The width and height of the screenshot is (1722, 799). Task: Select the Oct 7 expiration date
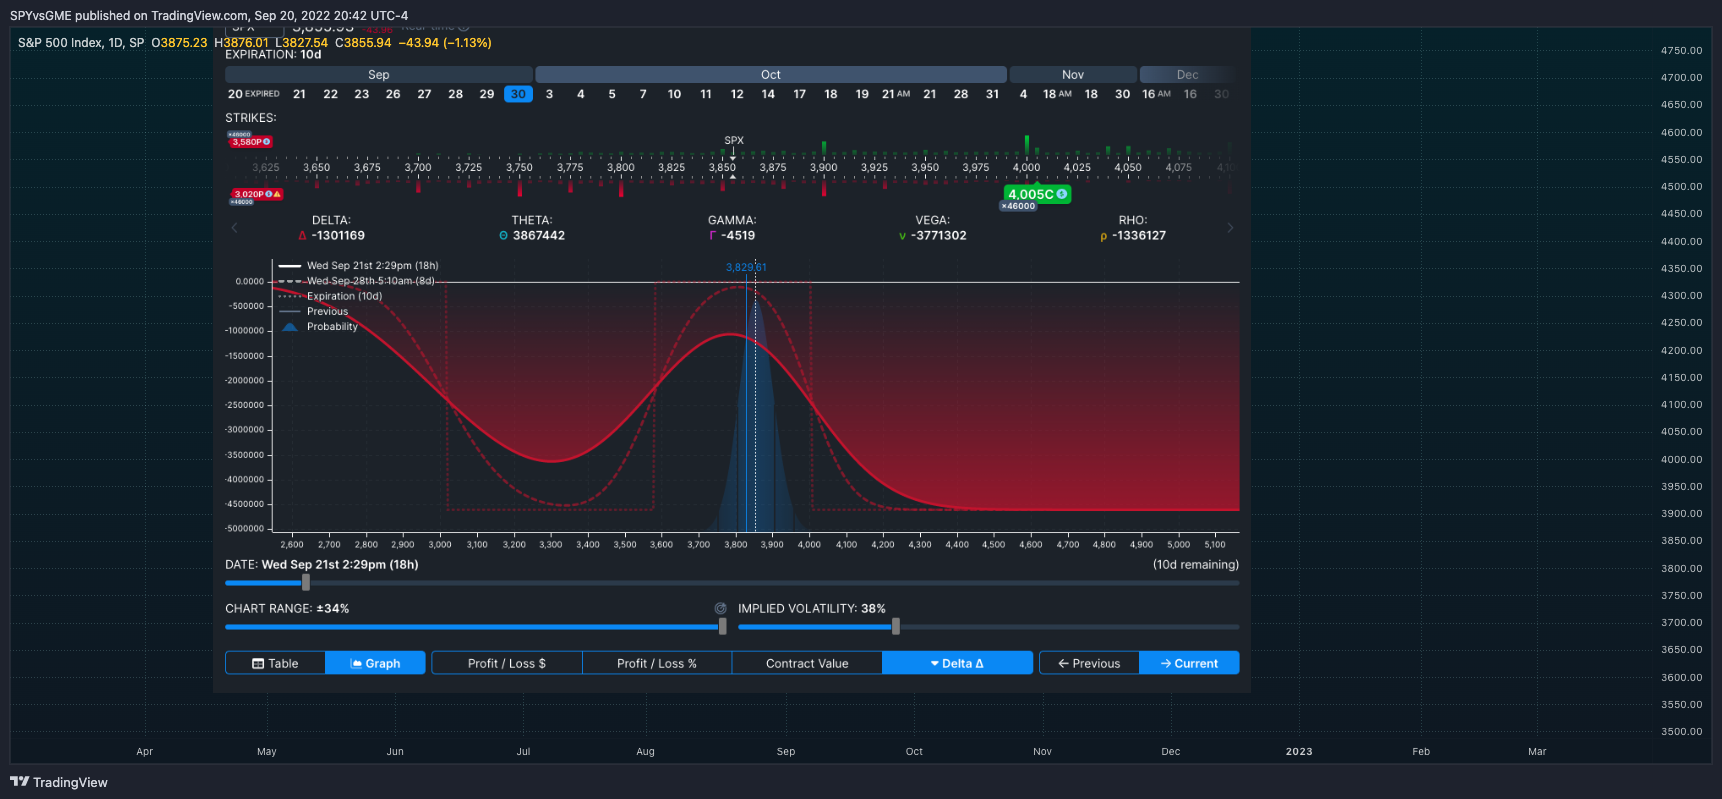(643, 94)
